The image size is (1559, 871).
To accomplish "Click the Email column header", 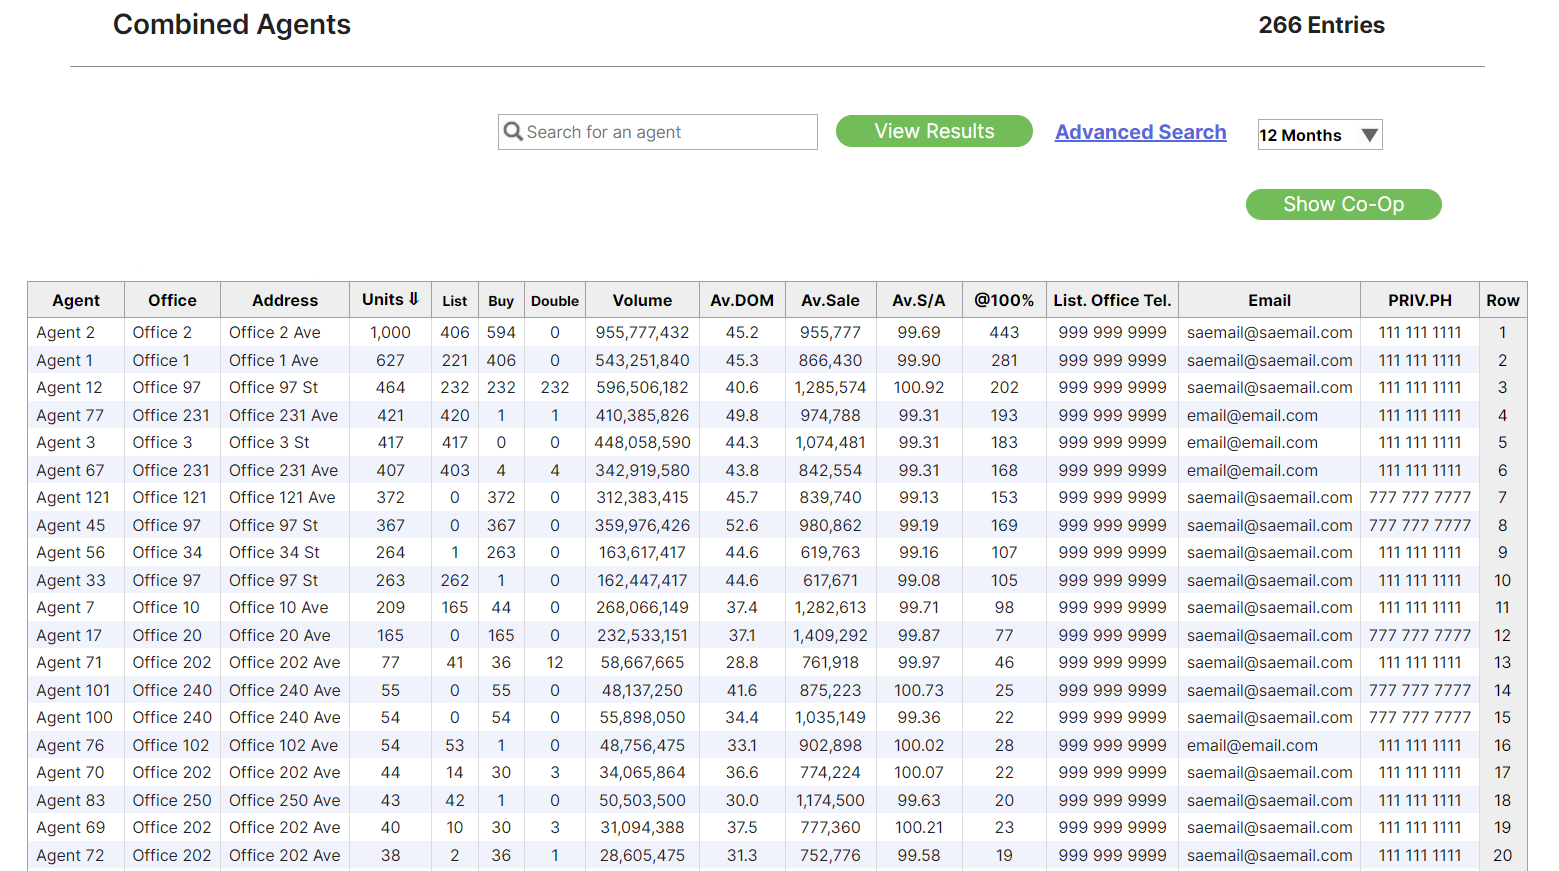I will [x=1269, y=300].
